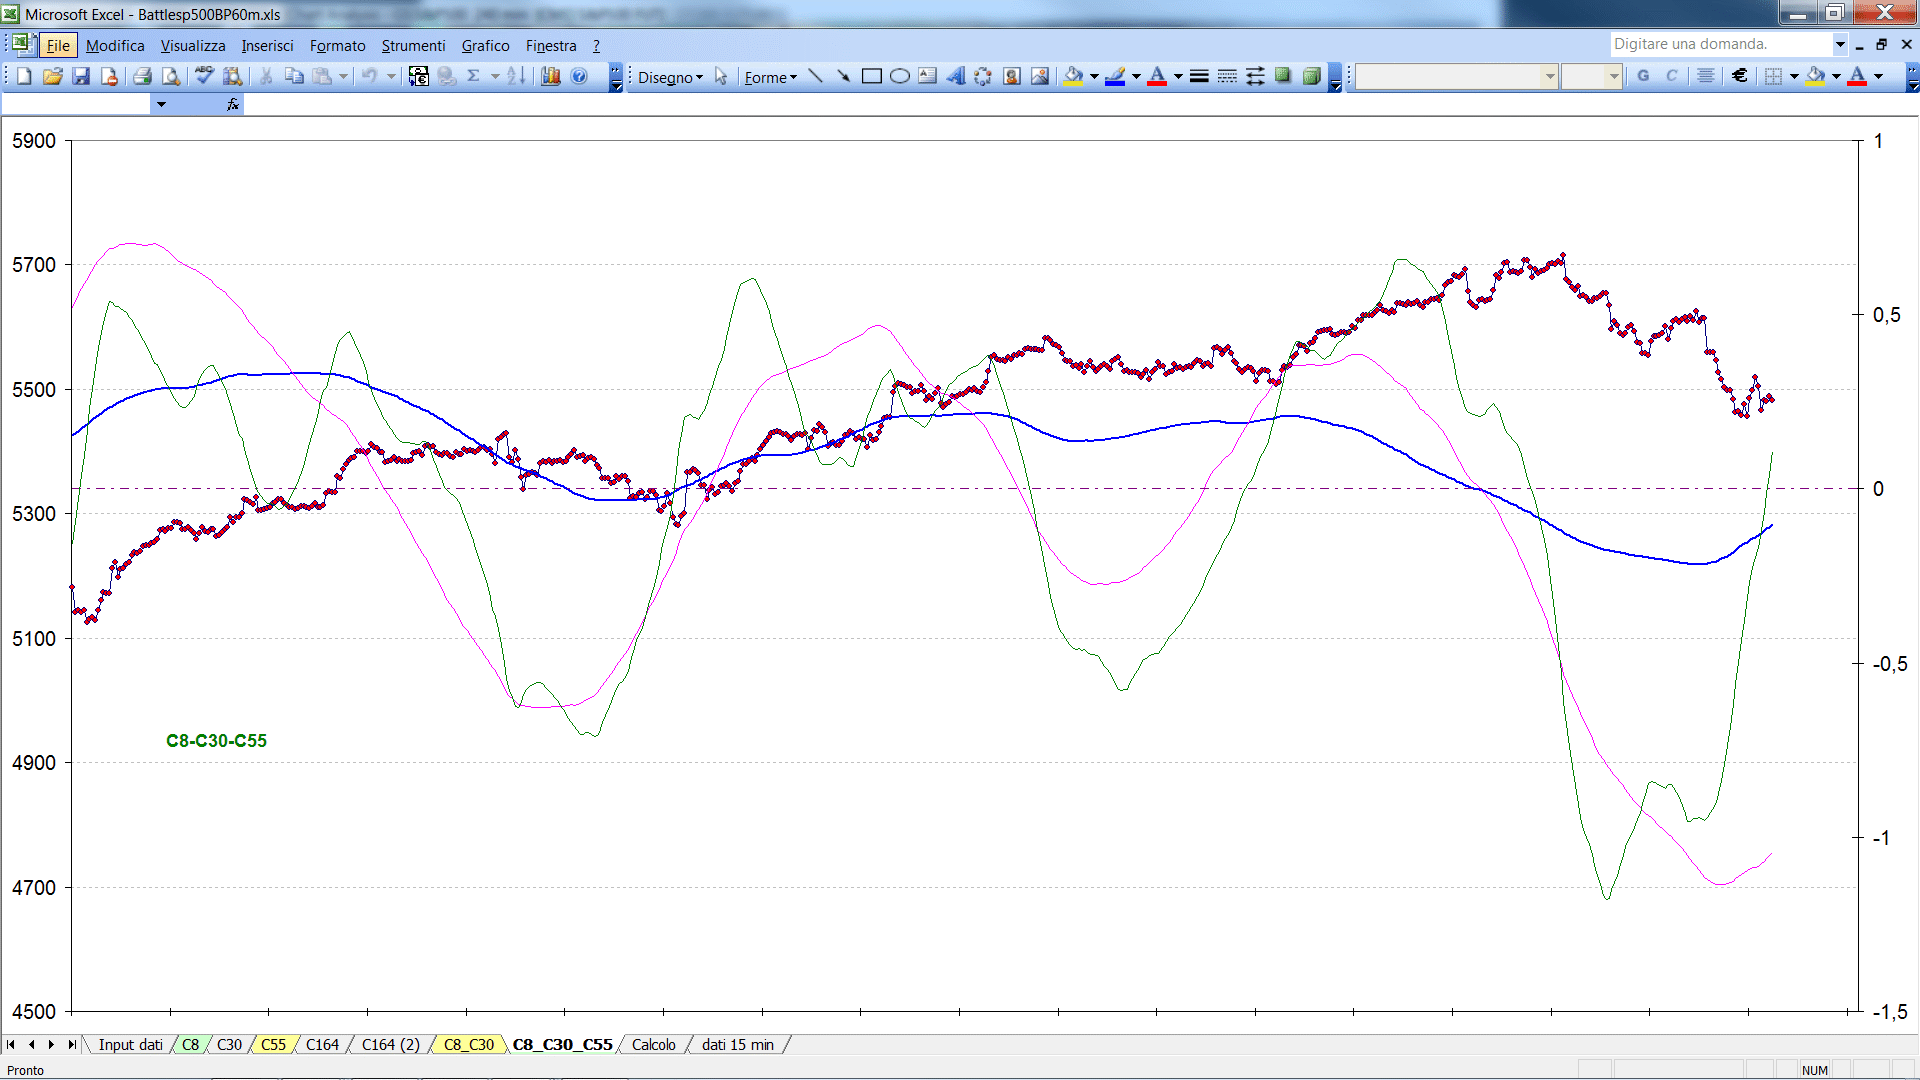
Task: Expand the Name Box dropdown arrow
Action: (x=161, y=104)
